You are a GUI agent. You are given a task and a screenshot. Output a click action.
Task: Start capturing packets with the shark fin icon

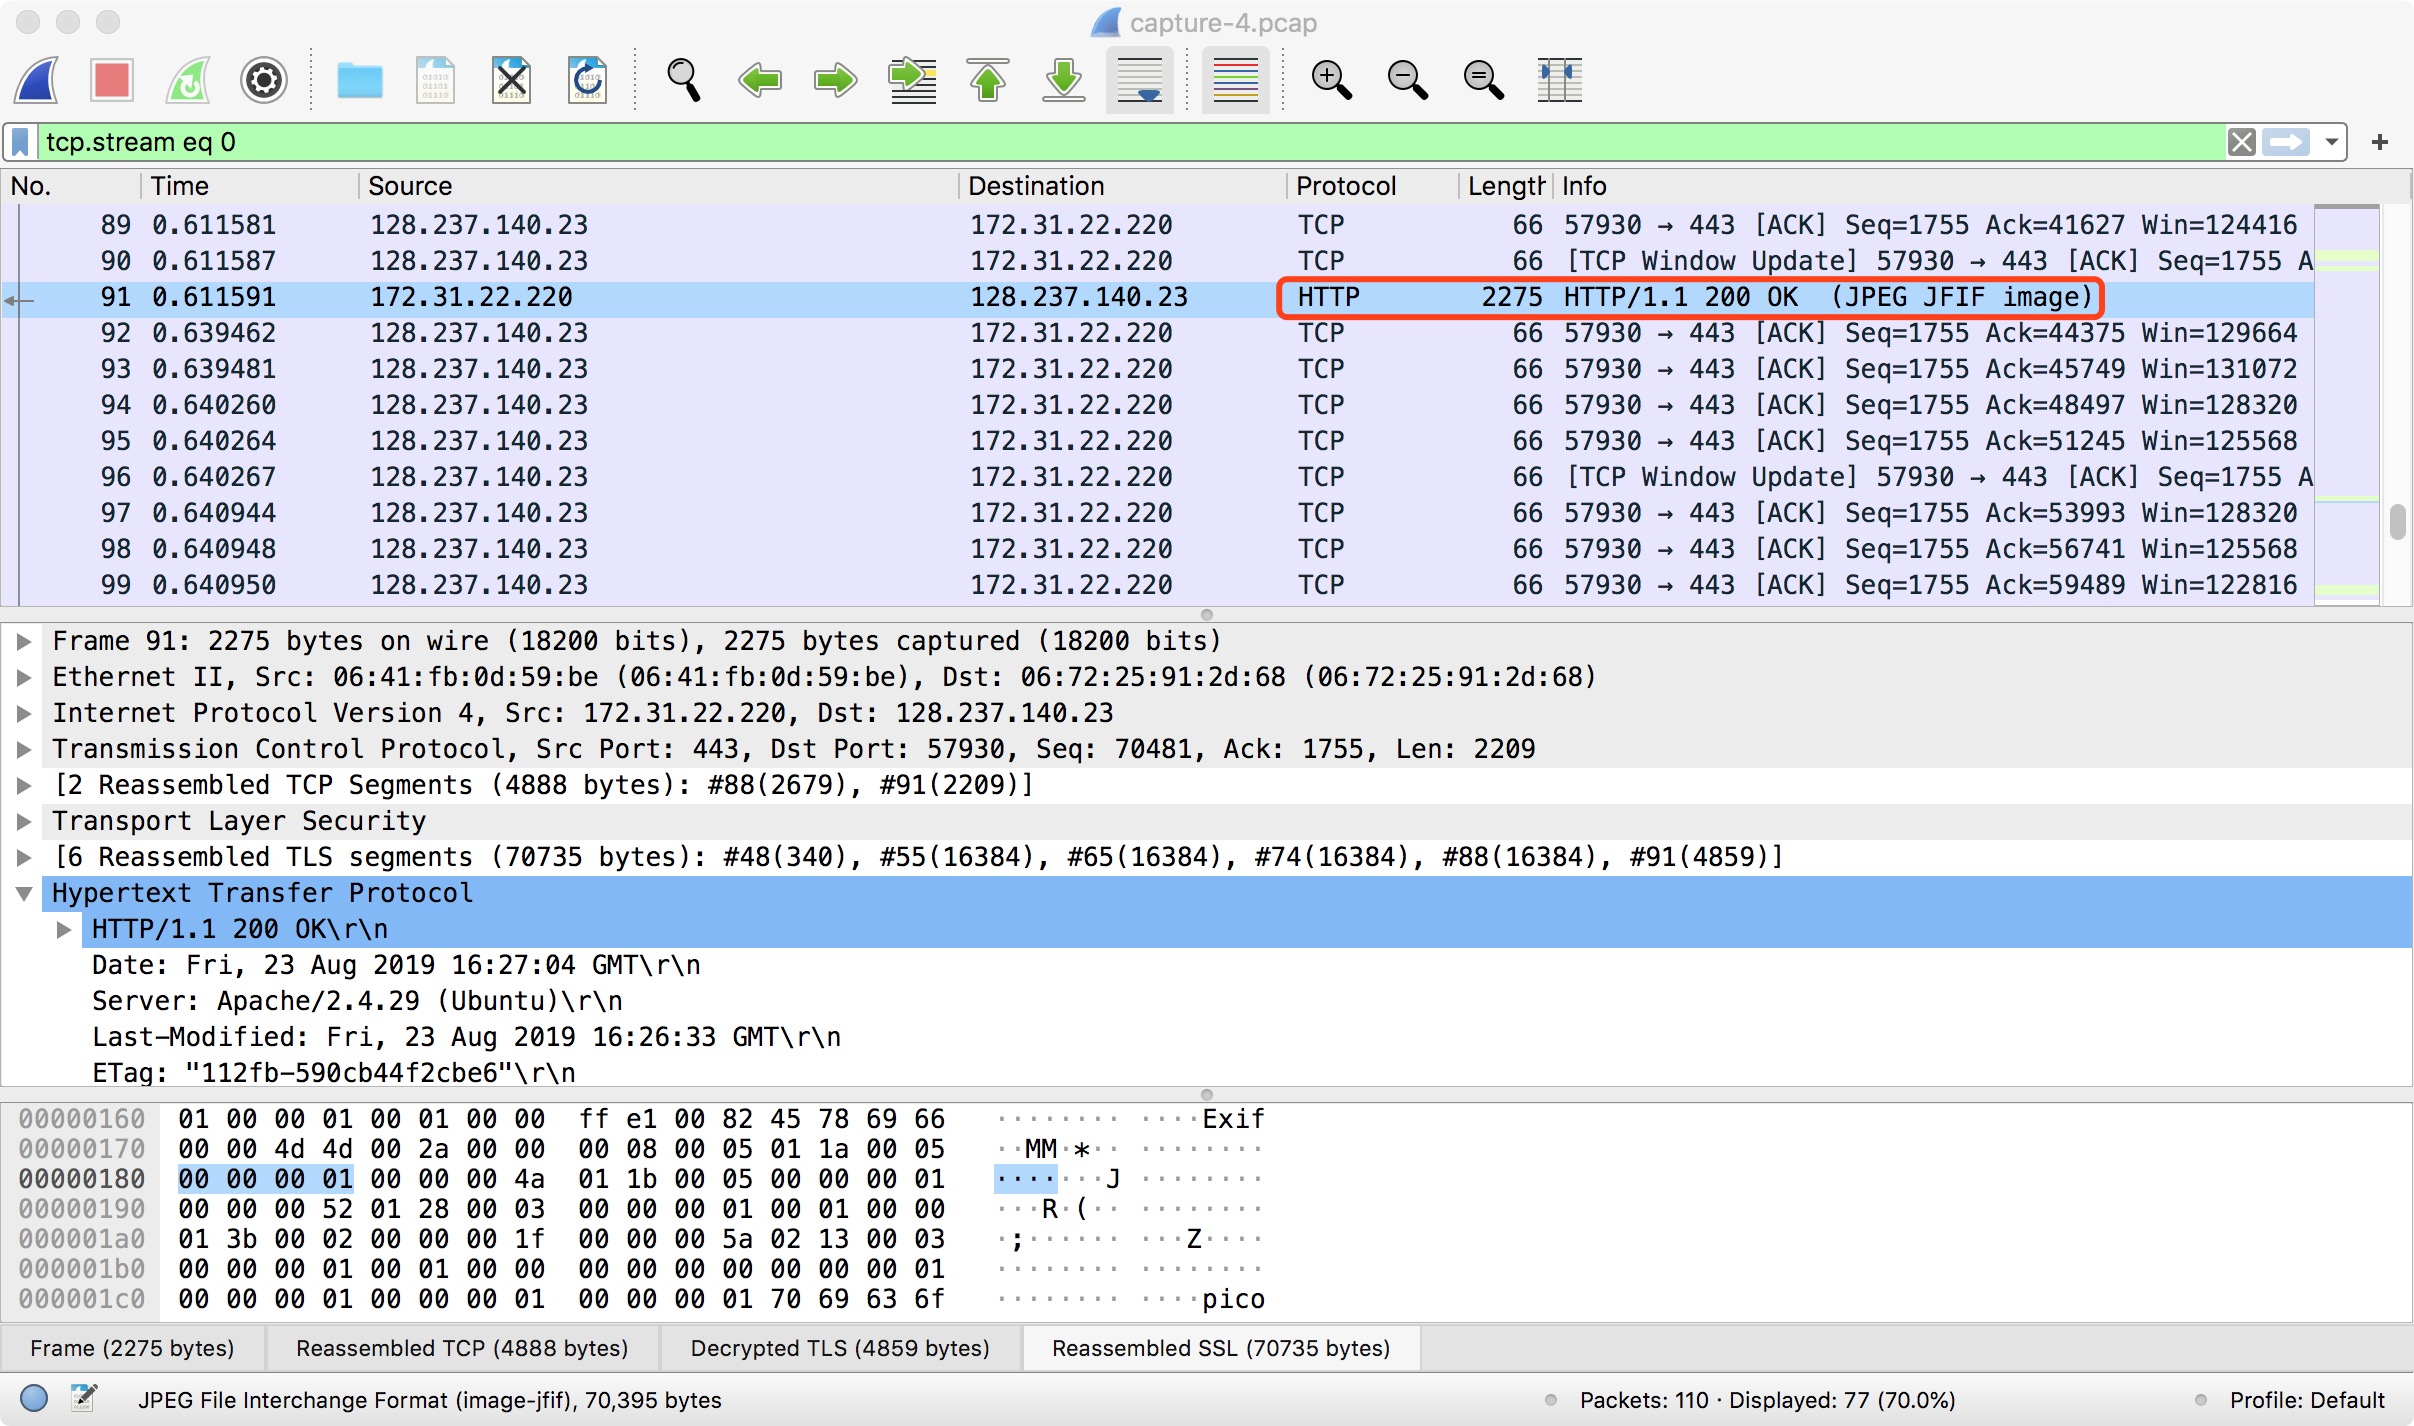coord(36,80)
